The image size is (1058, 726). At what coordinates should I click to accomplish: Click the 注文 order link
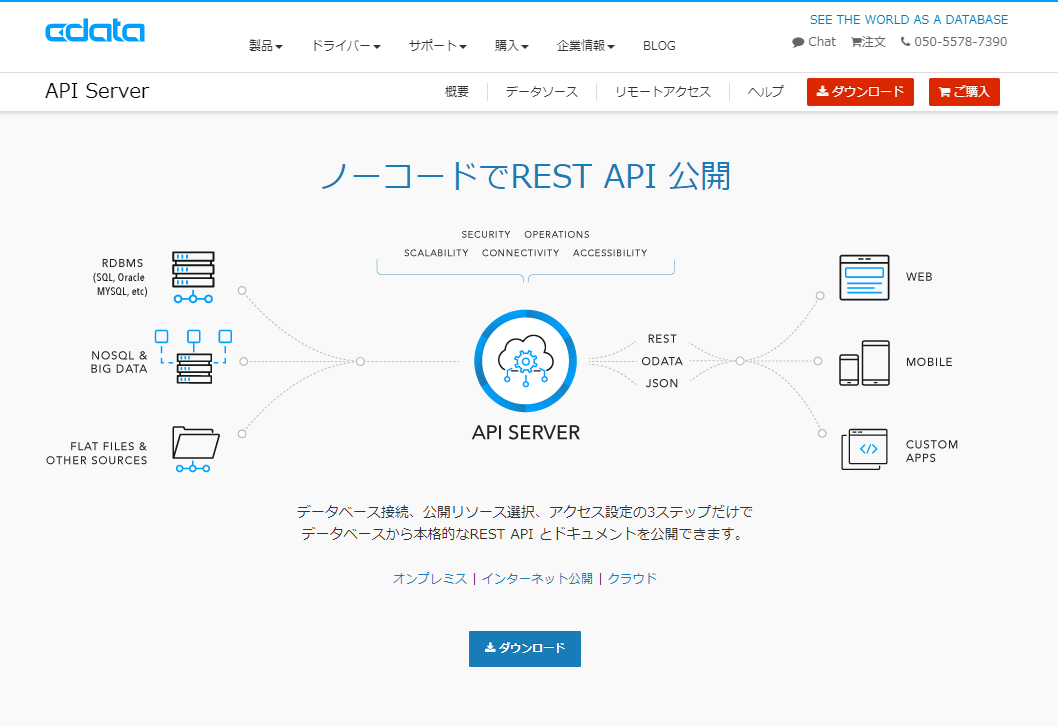click(x=874, y=42)
